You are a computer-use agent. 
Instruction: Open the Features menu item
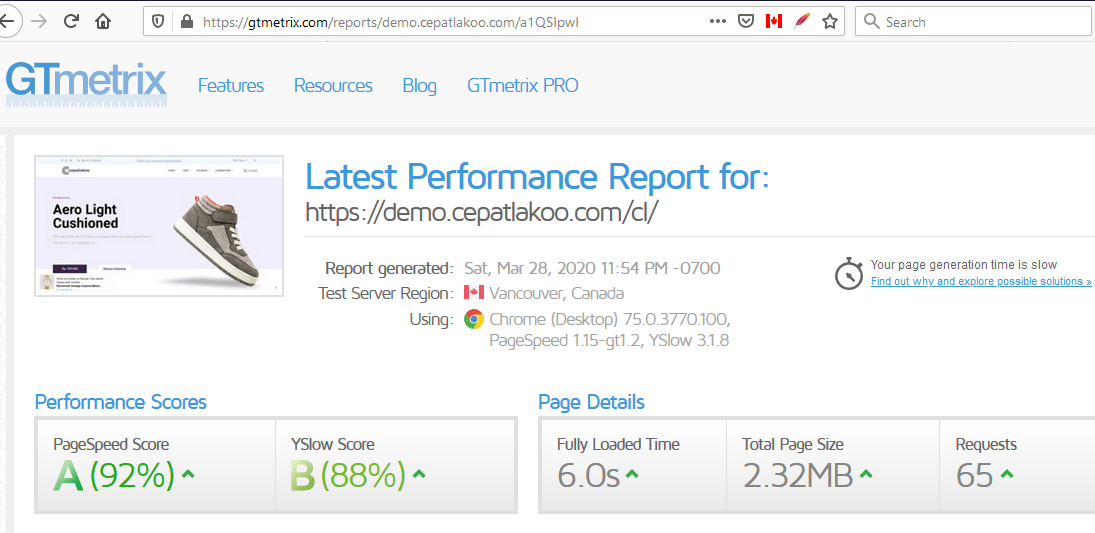coord(231,86)
